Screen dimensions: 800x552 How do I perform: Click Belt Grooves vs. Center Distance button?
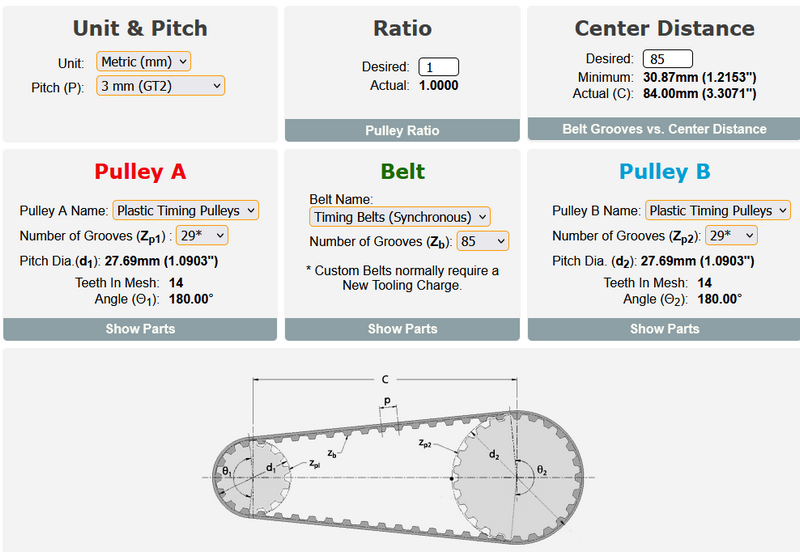(663, 129)
